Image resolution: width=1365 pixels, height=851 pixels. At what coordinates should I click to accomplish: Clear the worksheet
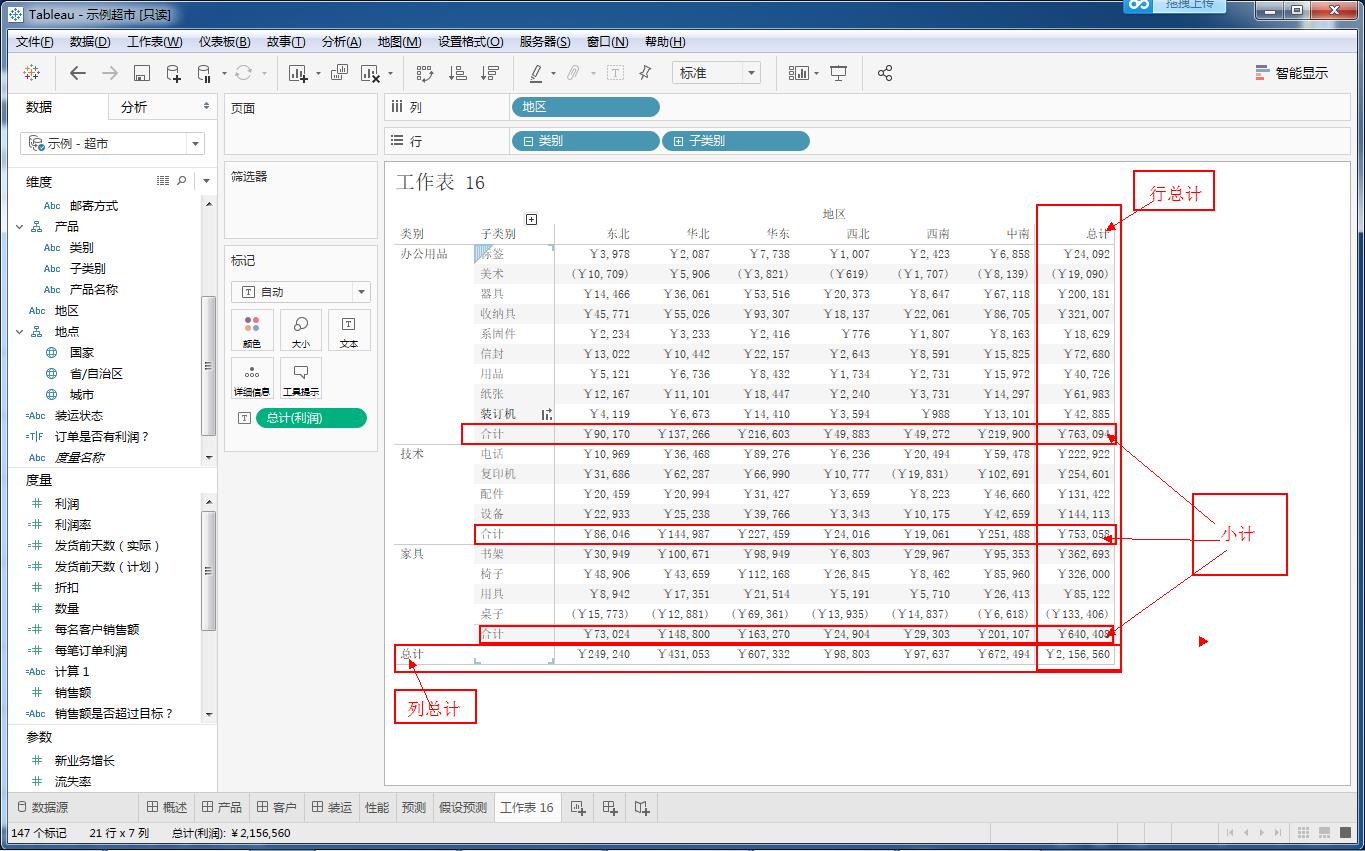tap(370, 73)
